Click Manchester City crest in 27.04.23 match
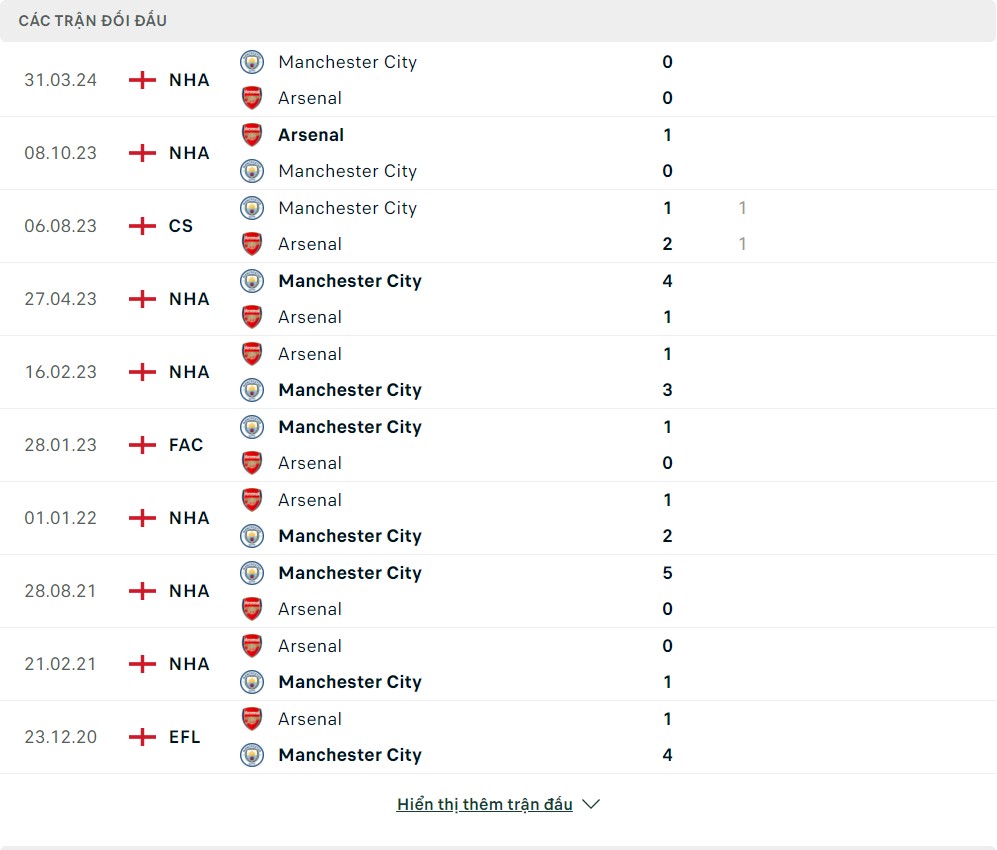Image resolution: width=997 pixels, height=850 pixels. pyautogui.click(x=252, y=281)
